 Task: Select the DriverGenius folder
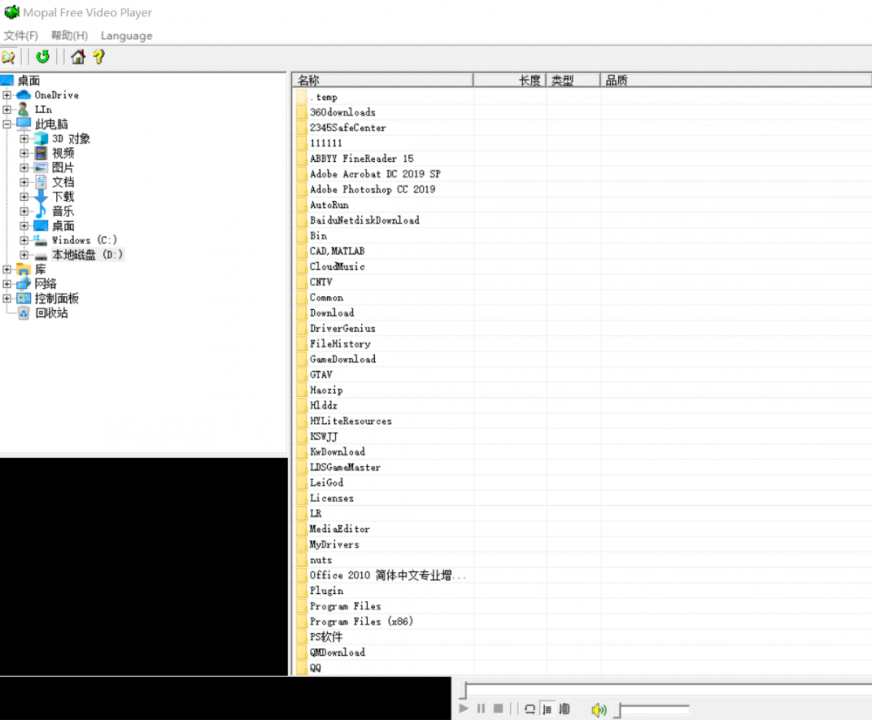tap(343, 328)
